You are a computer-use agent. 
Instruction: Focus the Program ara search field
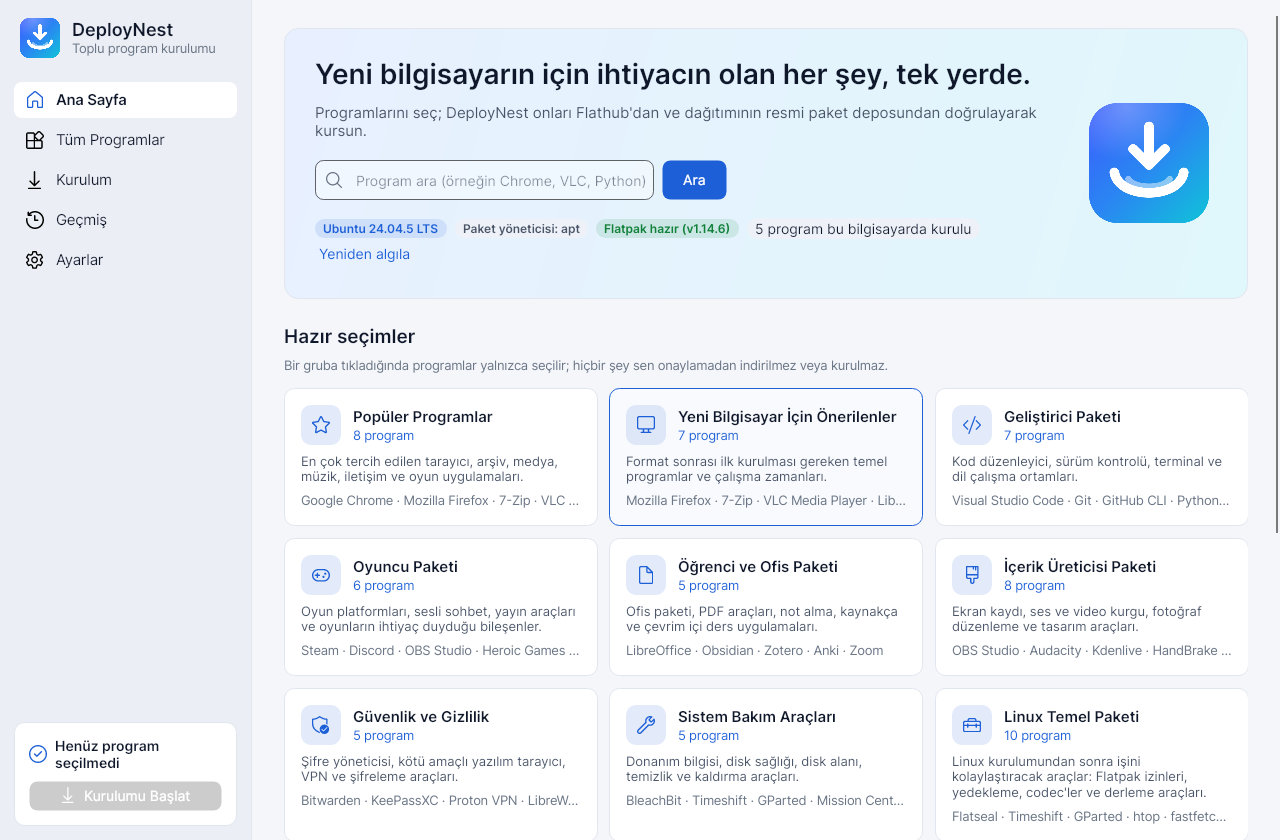pyautogui.click(x=484, y=180)
